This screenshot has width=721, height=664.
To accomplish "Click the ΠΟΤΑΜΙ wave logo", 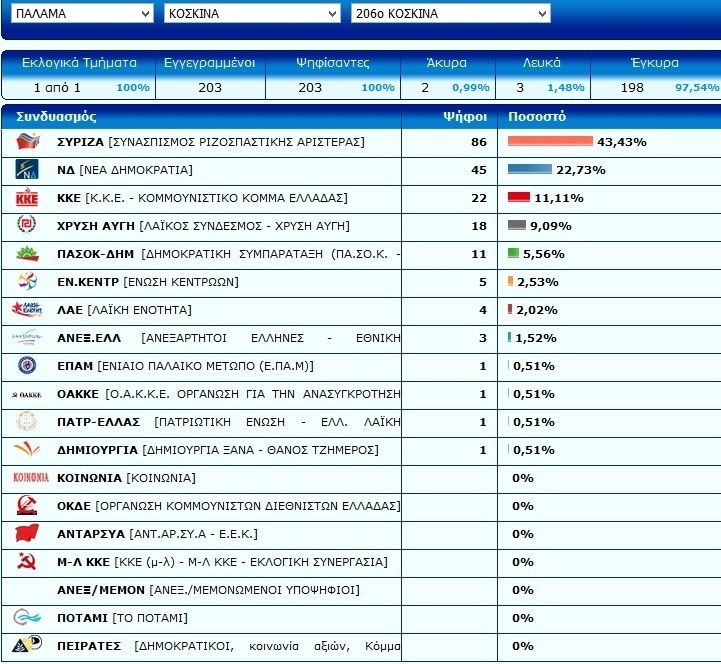I will coord(27,617).
